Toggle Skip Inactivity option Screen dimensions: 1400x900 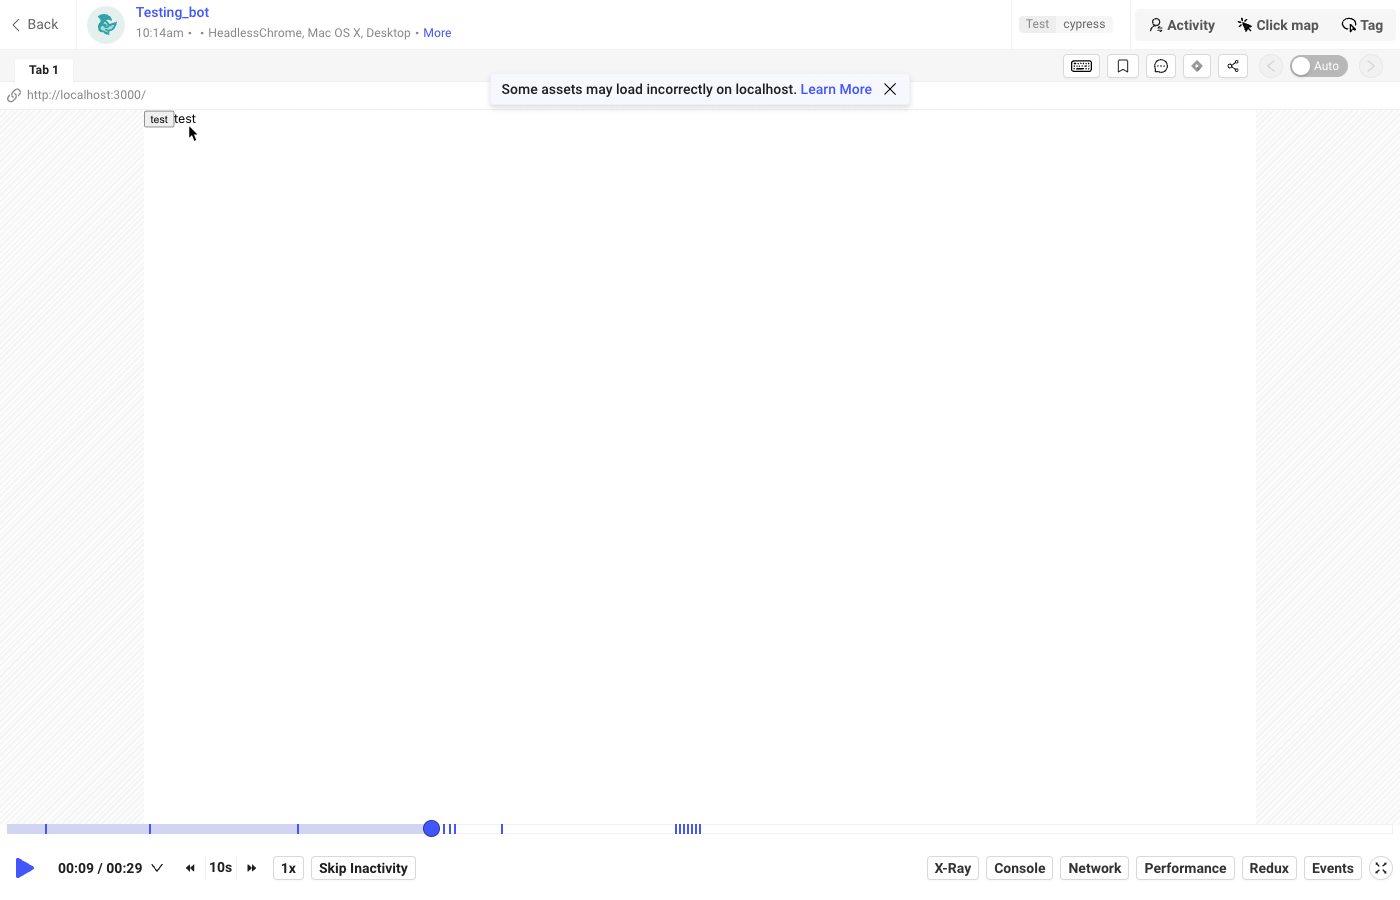tap(363, 868)
